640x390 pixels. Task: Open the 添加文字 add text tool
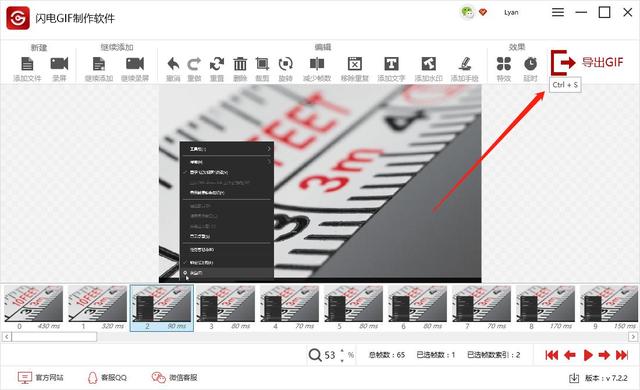coord(391,64)
